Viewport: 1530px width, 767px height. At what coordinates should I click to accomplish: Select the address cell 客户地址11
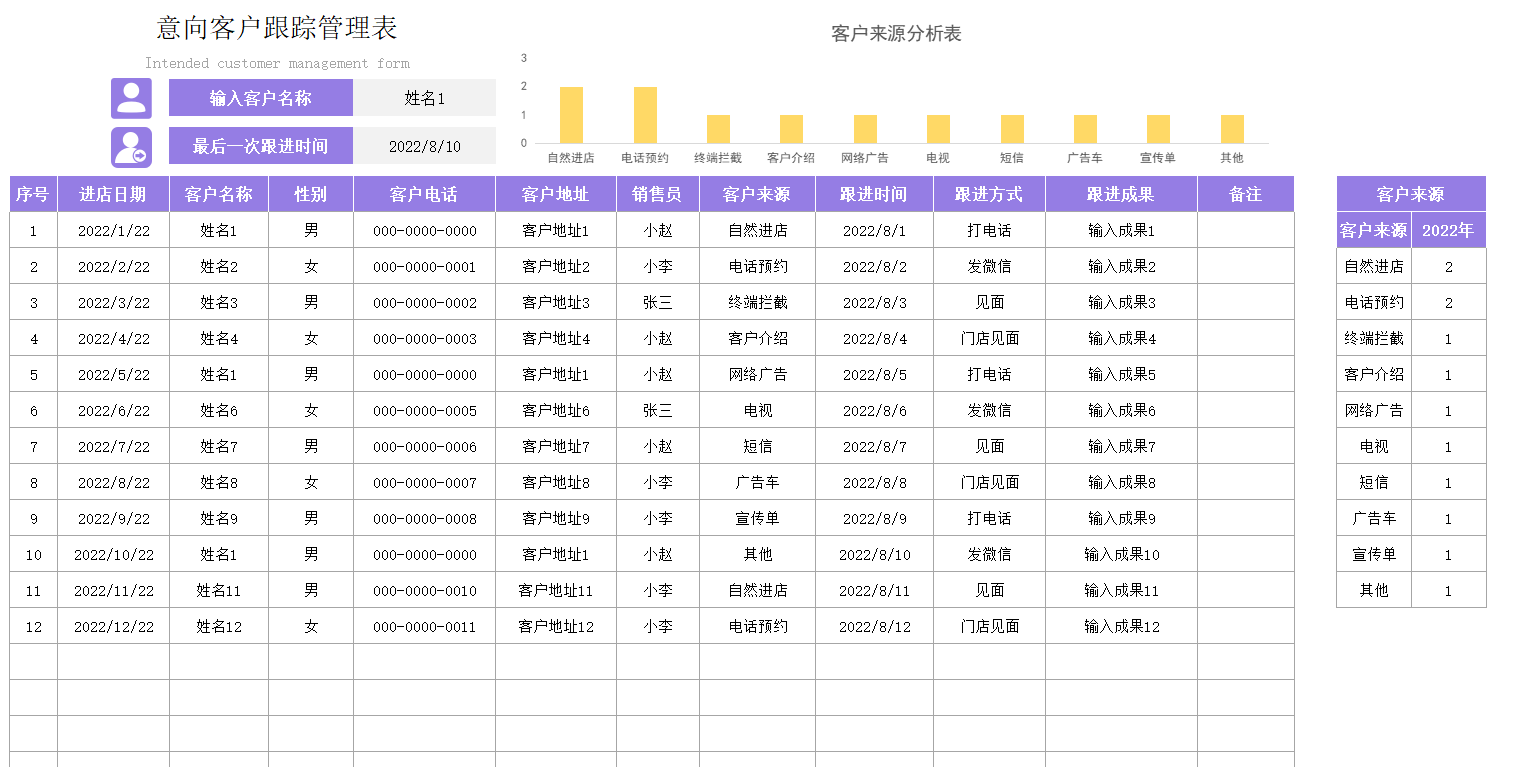pos(556,590)
